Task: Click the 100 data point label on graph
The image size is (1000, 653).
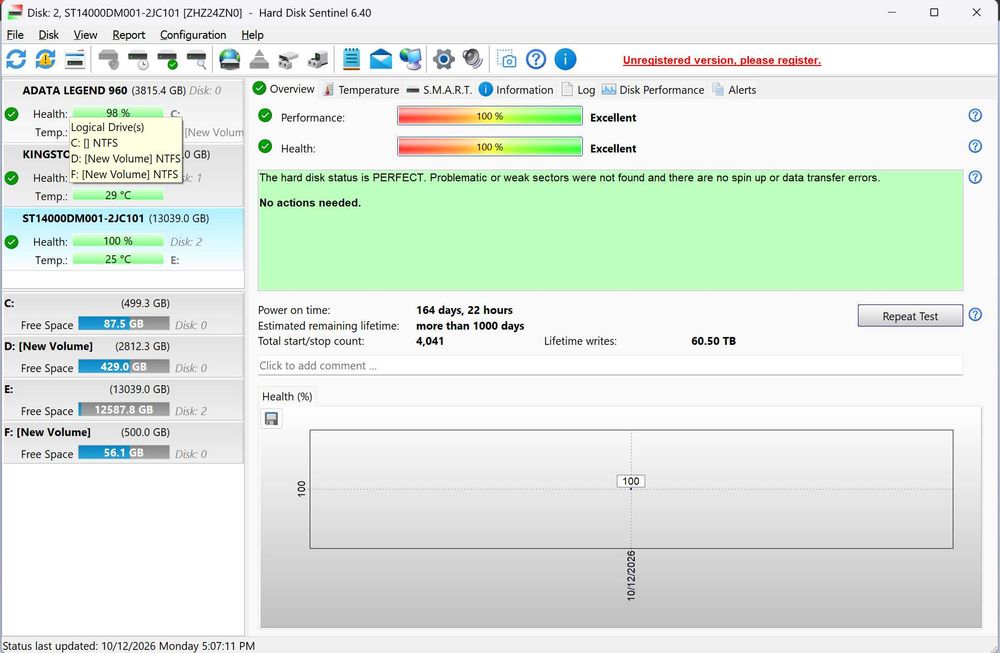Action: point(631,481)
